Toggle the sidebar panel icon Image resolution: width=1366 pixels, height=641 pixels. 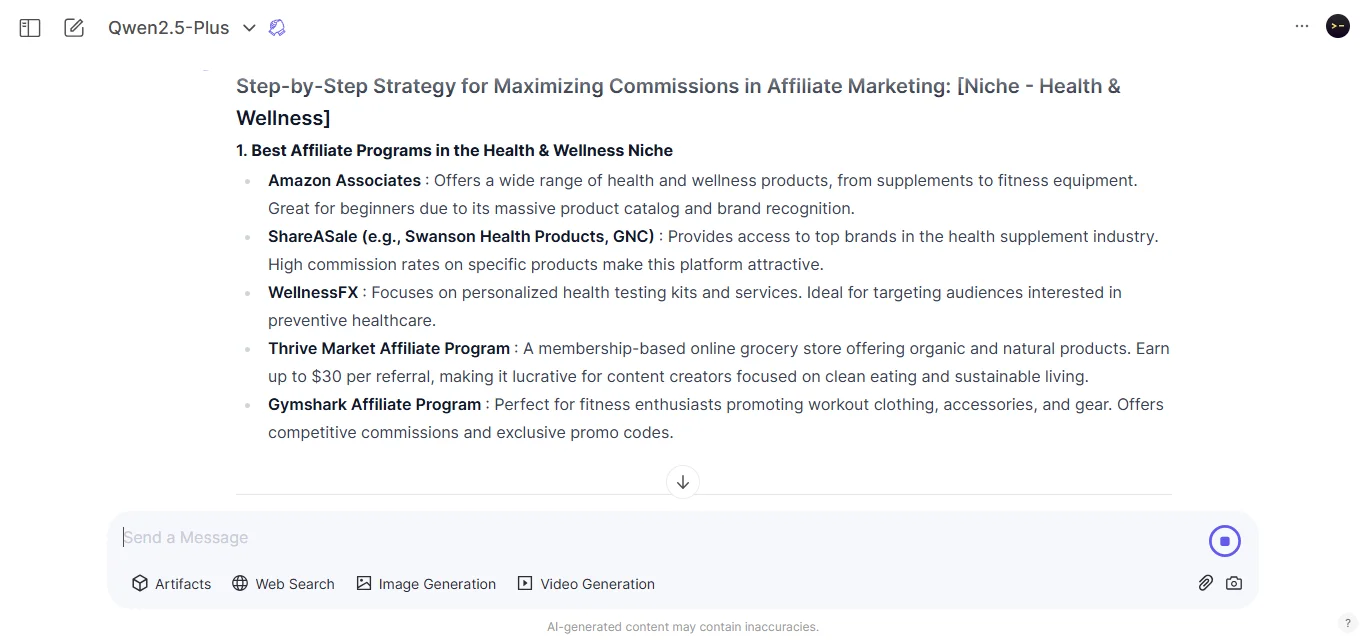(x=29, y=27)
